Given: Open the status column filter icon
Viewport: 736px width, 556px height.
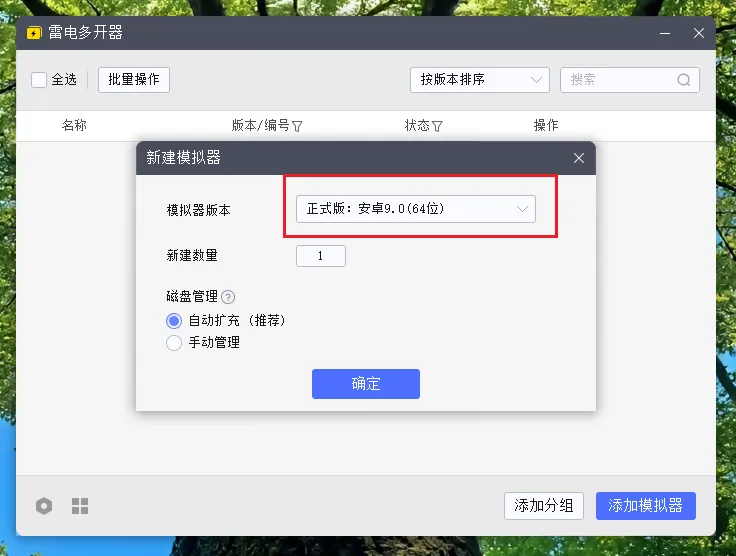Looking at the screenshot, I should (x=437, y=126).
